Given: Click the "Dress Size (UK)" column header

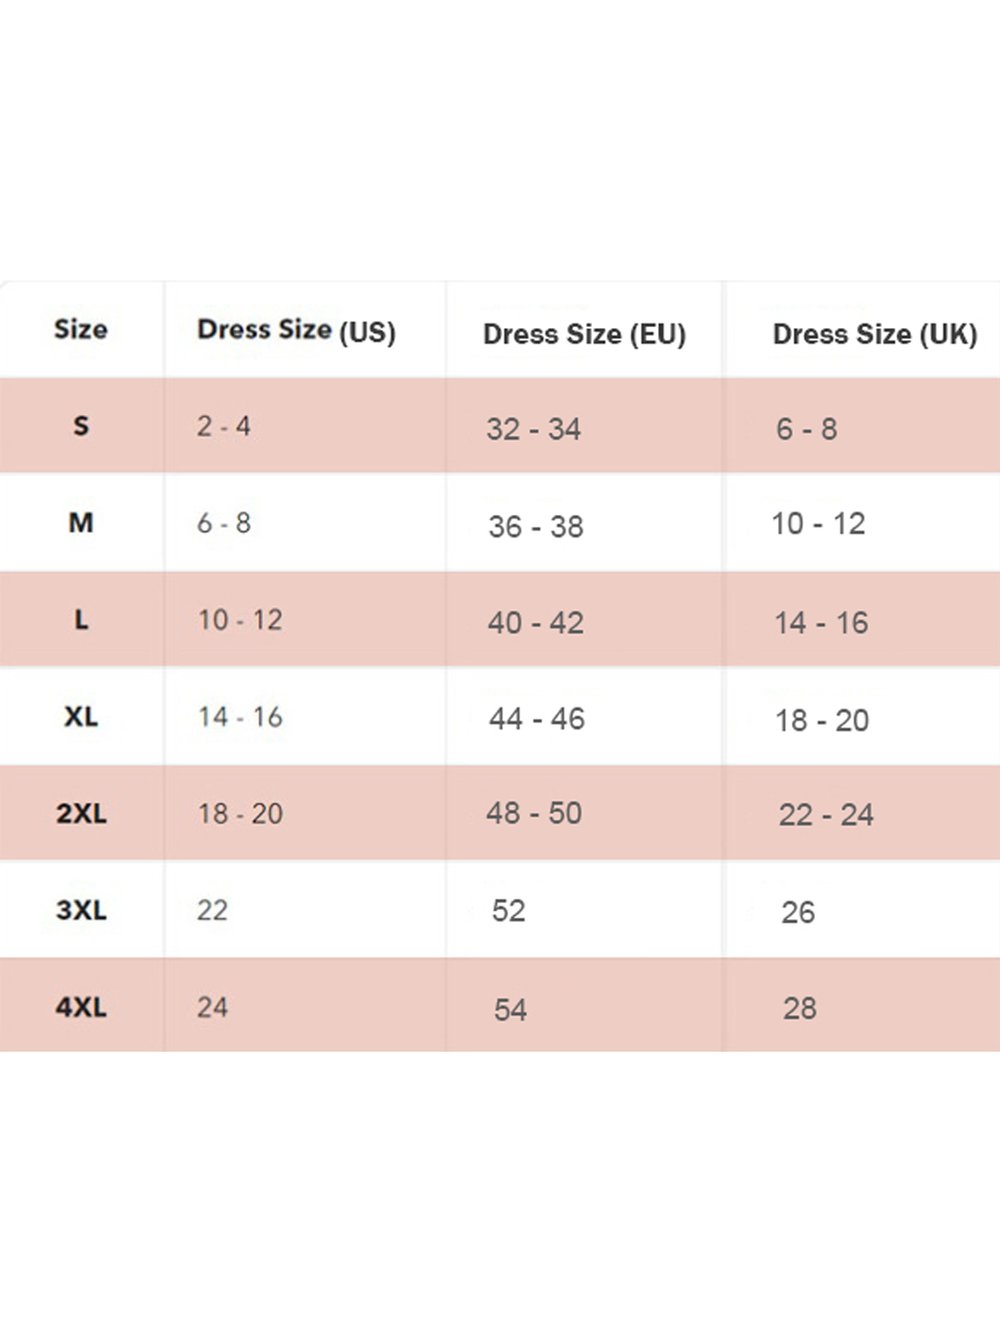Looking at the screenshot, I should pyautogui.click(x=874, y=334).
